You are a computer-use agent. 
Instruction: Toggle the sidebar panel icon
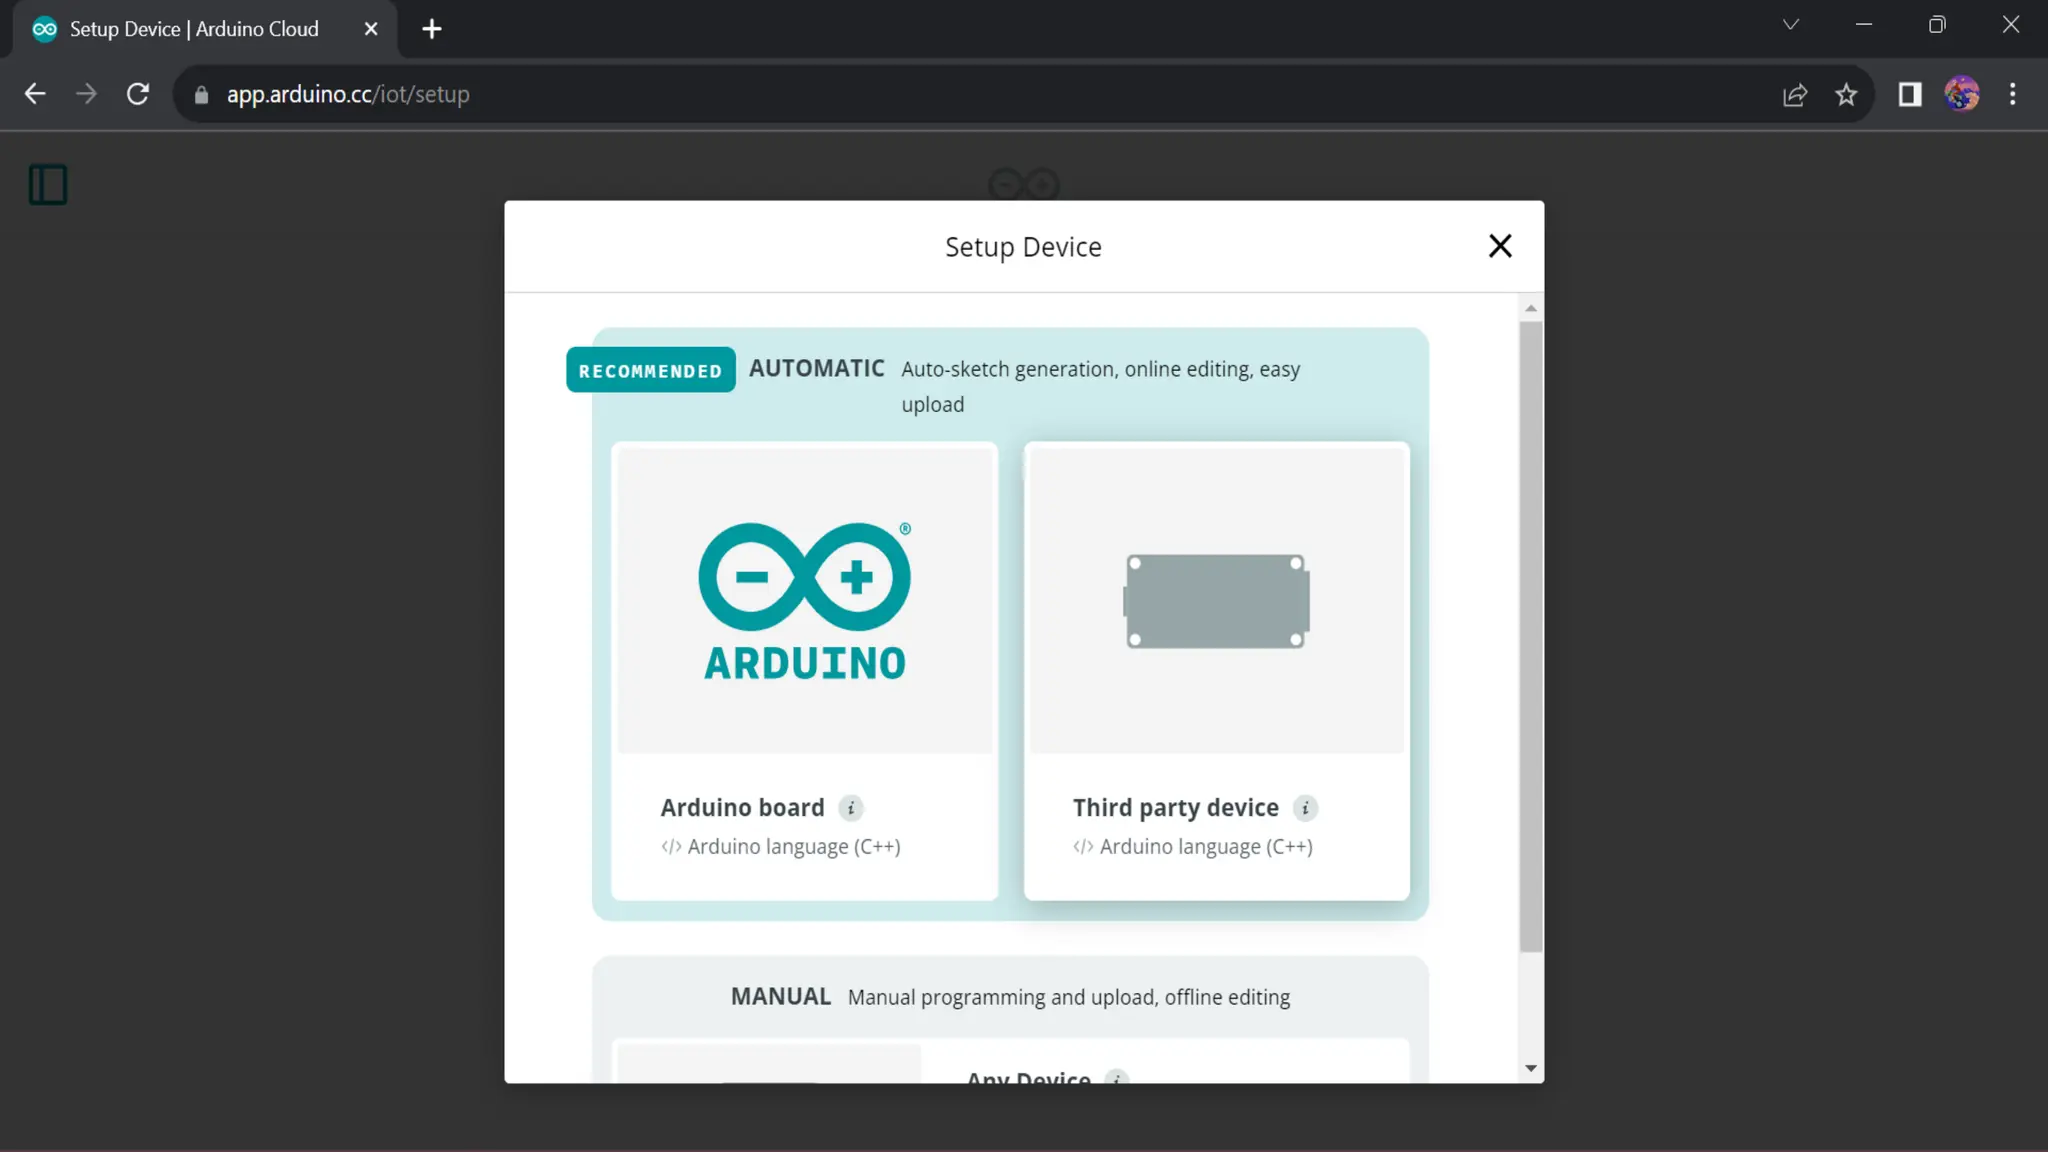(x=48, y=185)
